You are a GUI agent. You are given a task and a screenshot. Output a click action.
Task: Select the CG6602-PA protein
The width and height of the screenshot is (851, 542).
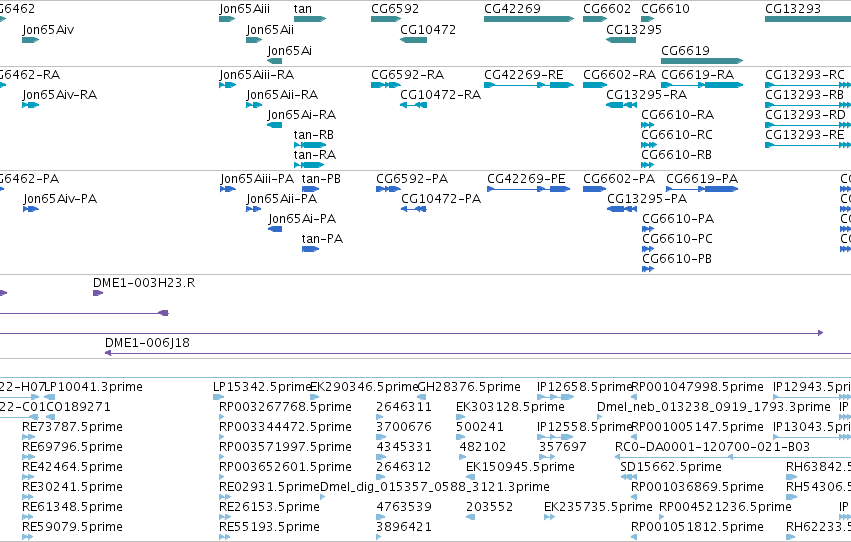594,189
